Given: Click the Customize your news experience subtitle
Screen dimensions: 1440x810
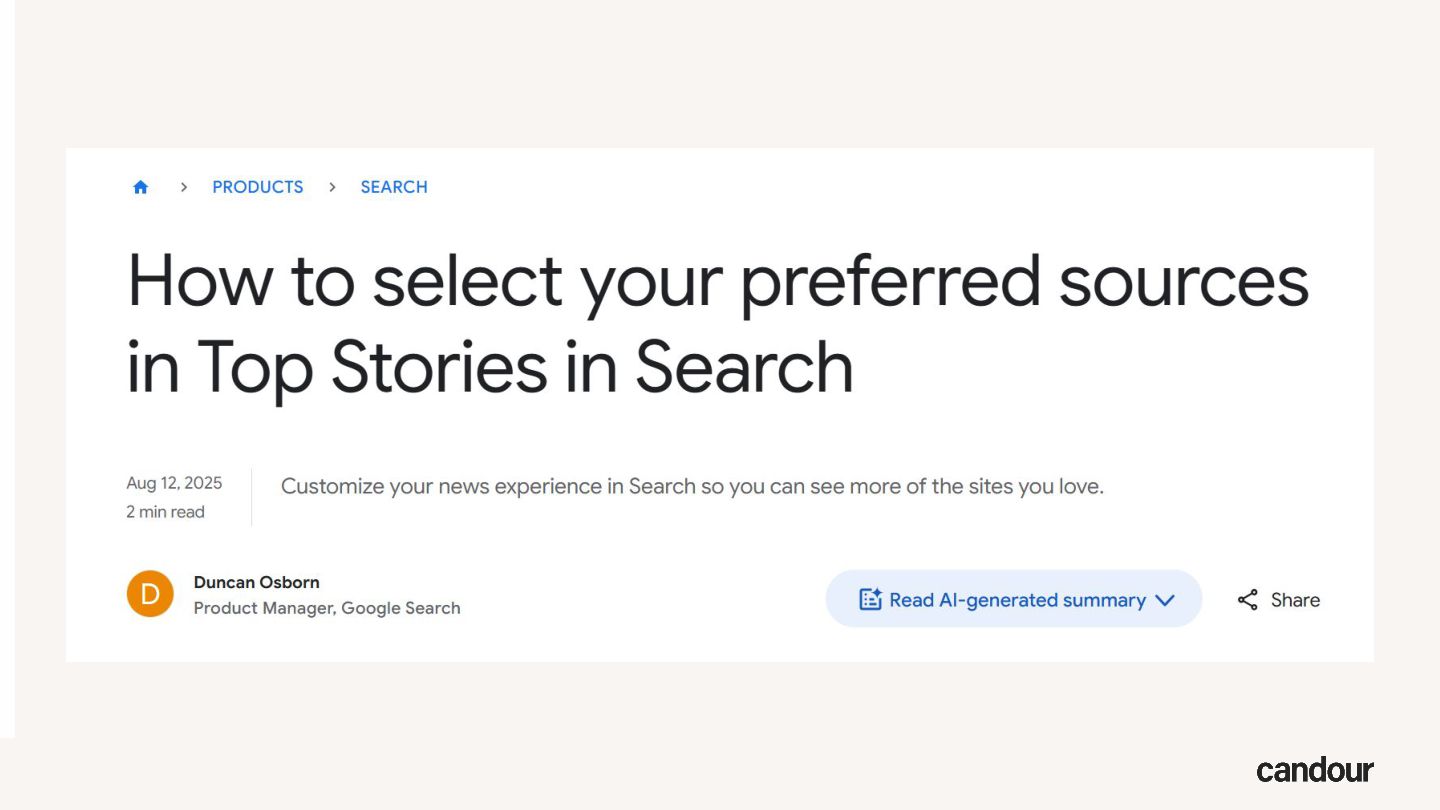Looking at the screenshot, I should click(x=692, y=487).
